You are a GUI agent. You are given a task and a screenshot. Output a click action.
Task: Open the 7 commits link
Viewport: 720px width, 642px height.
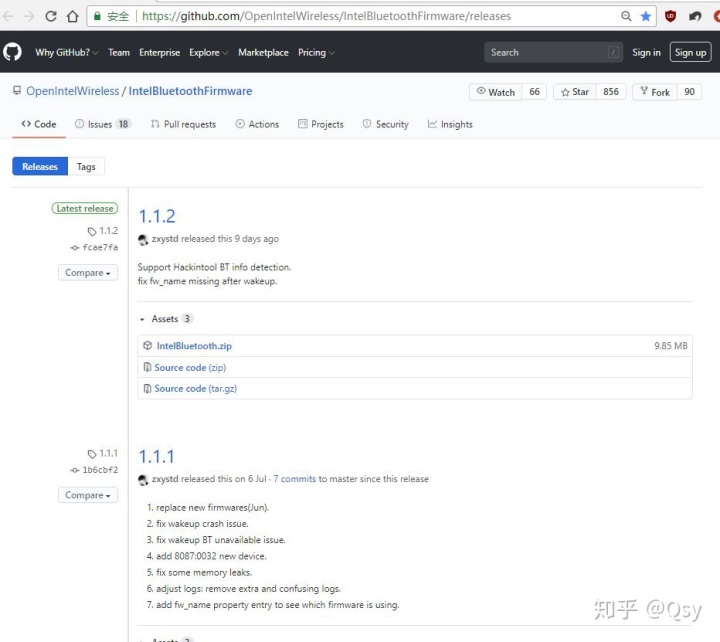click(x=294, y=479)
